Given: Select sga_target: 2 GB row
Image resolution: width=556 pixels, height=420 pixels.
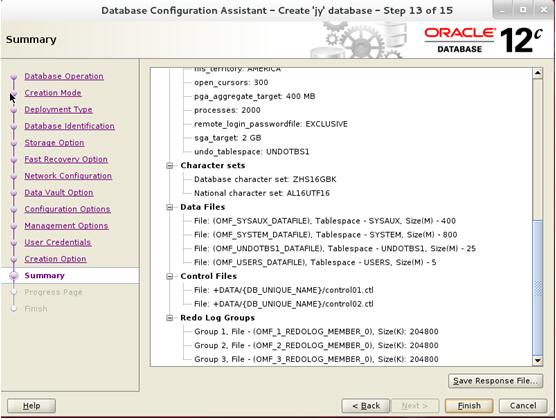Looking at the screenshot, I should [x=227, y=138].
